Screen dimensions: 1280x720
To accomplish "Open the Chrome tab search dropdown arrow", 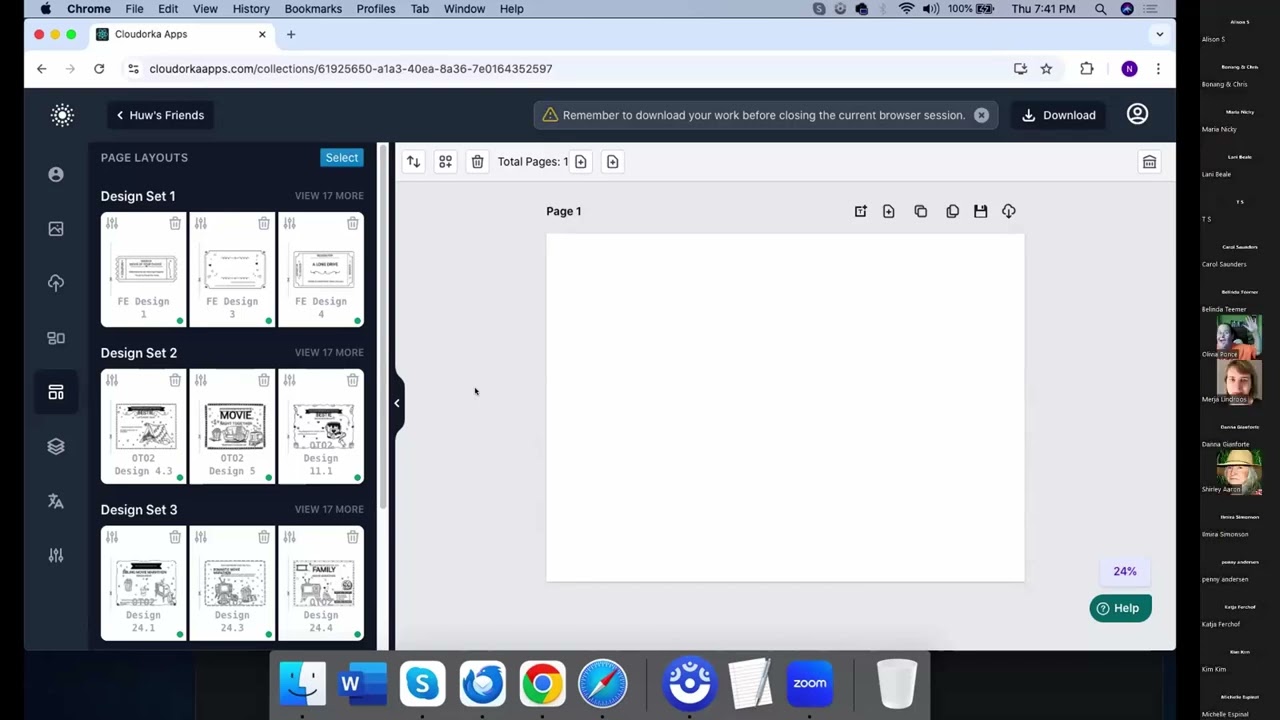I will [1159, 34].
